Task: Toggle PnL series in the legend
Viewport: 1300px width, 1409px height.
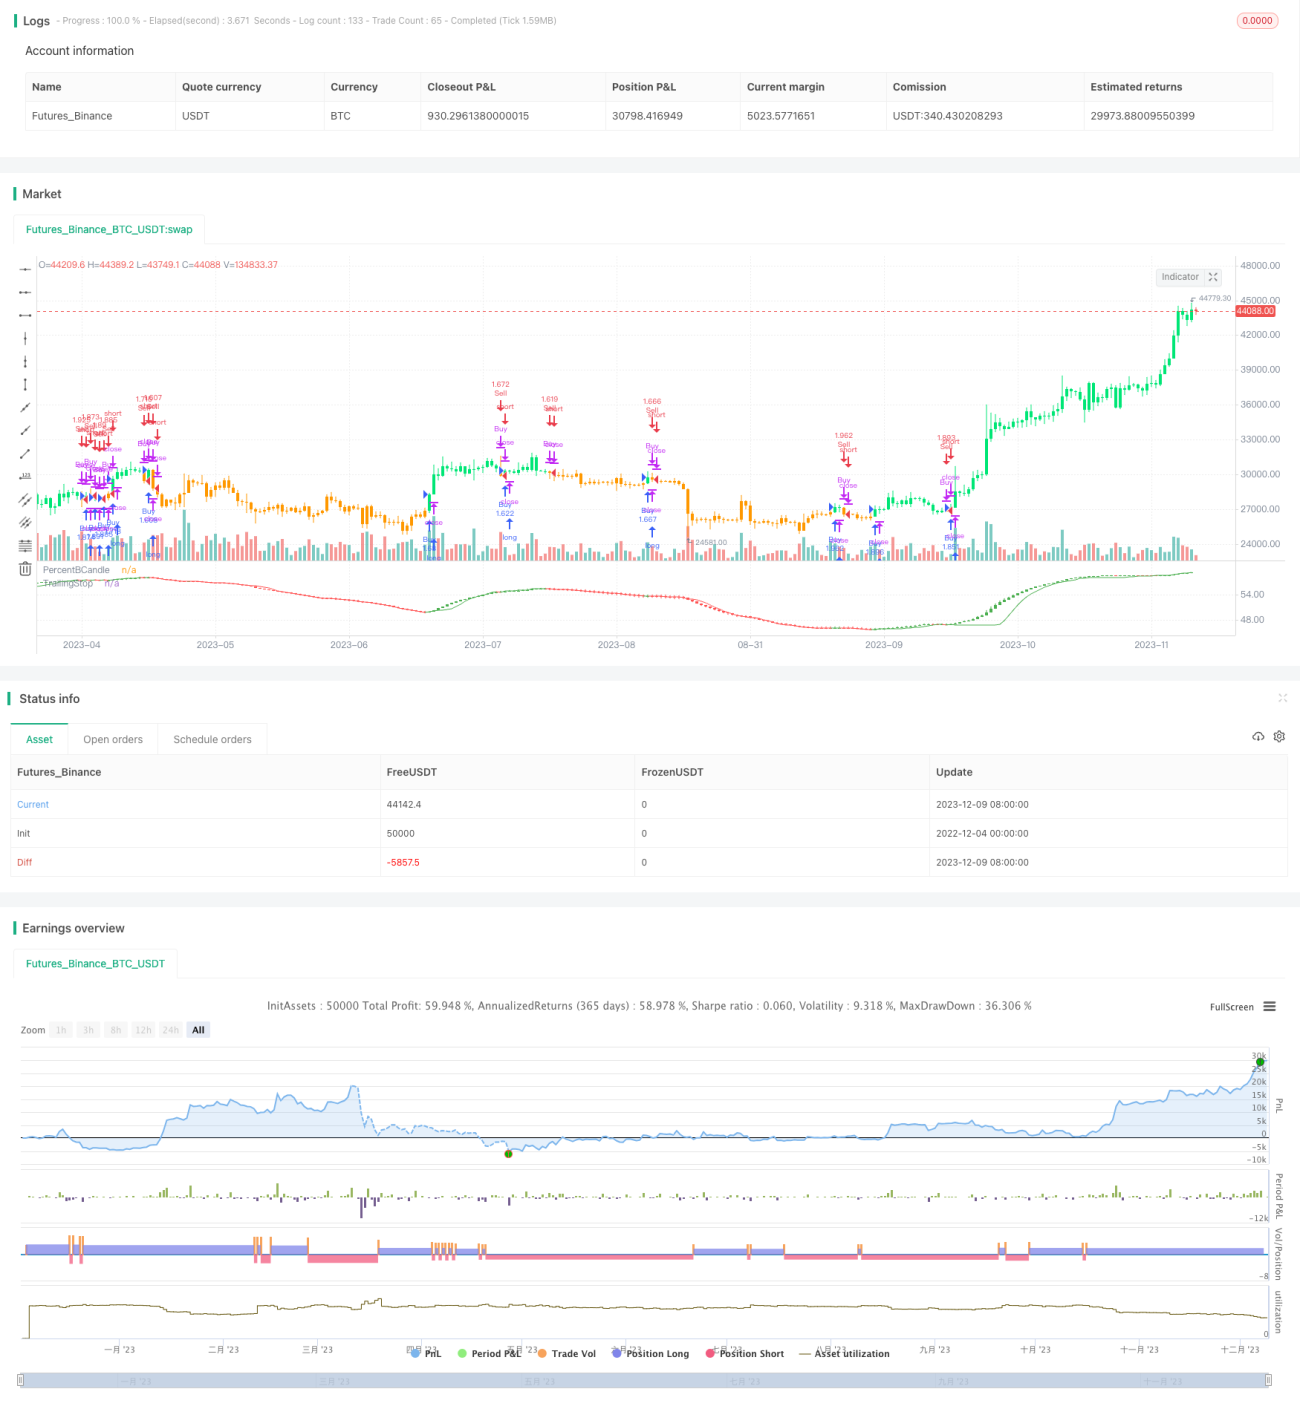Action: click(425, 1353)
